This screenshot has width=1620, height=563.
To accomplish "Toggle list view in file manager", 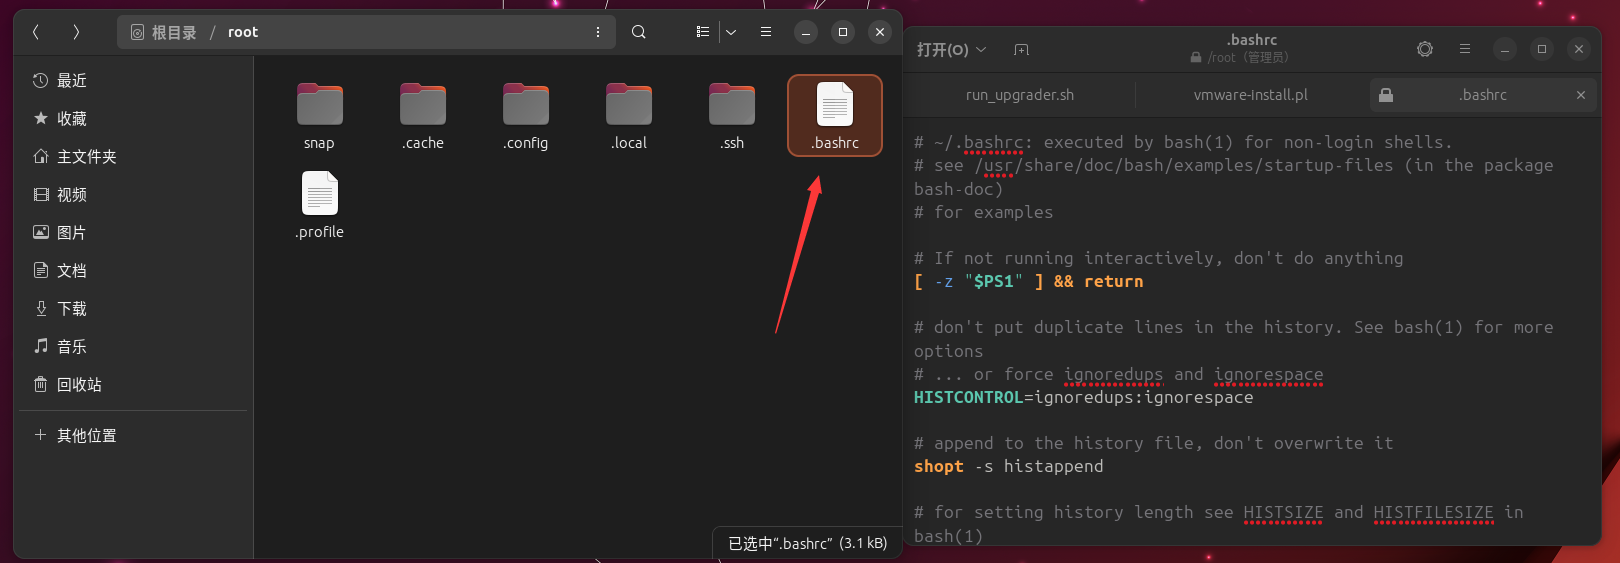I will (703, 32).
